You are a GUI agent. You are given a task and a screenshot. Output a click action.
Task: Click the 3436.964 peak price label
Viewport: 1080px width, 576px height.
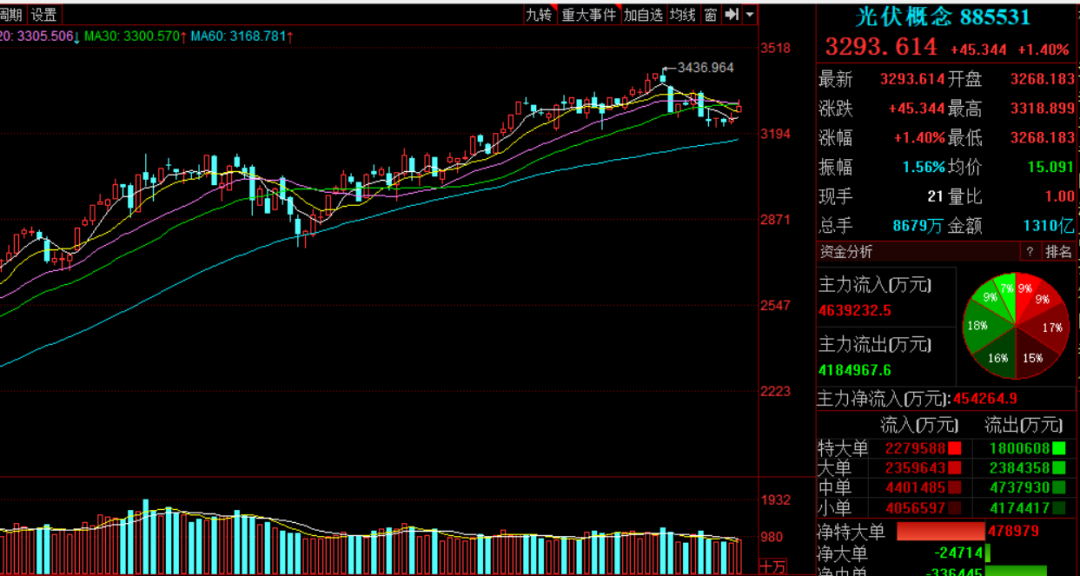click(705, 68)
